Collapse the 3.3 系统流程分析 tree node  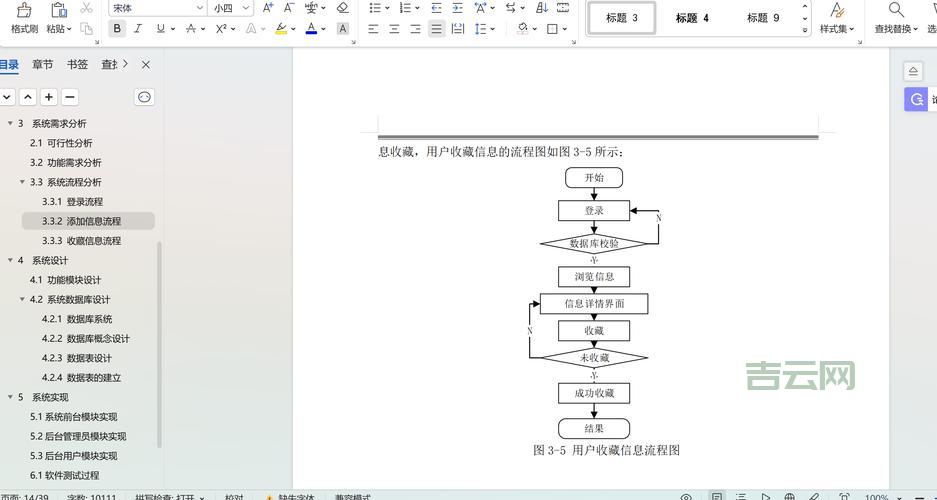coord(22,182)
